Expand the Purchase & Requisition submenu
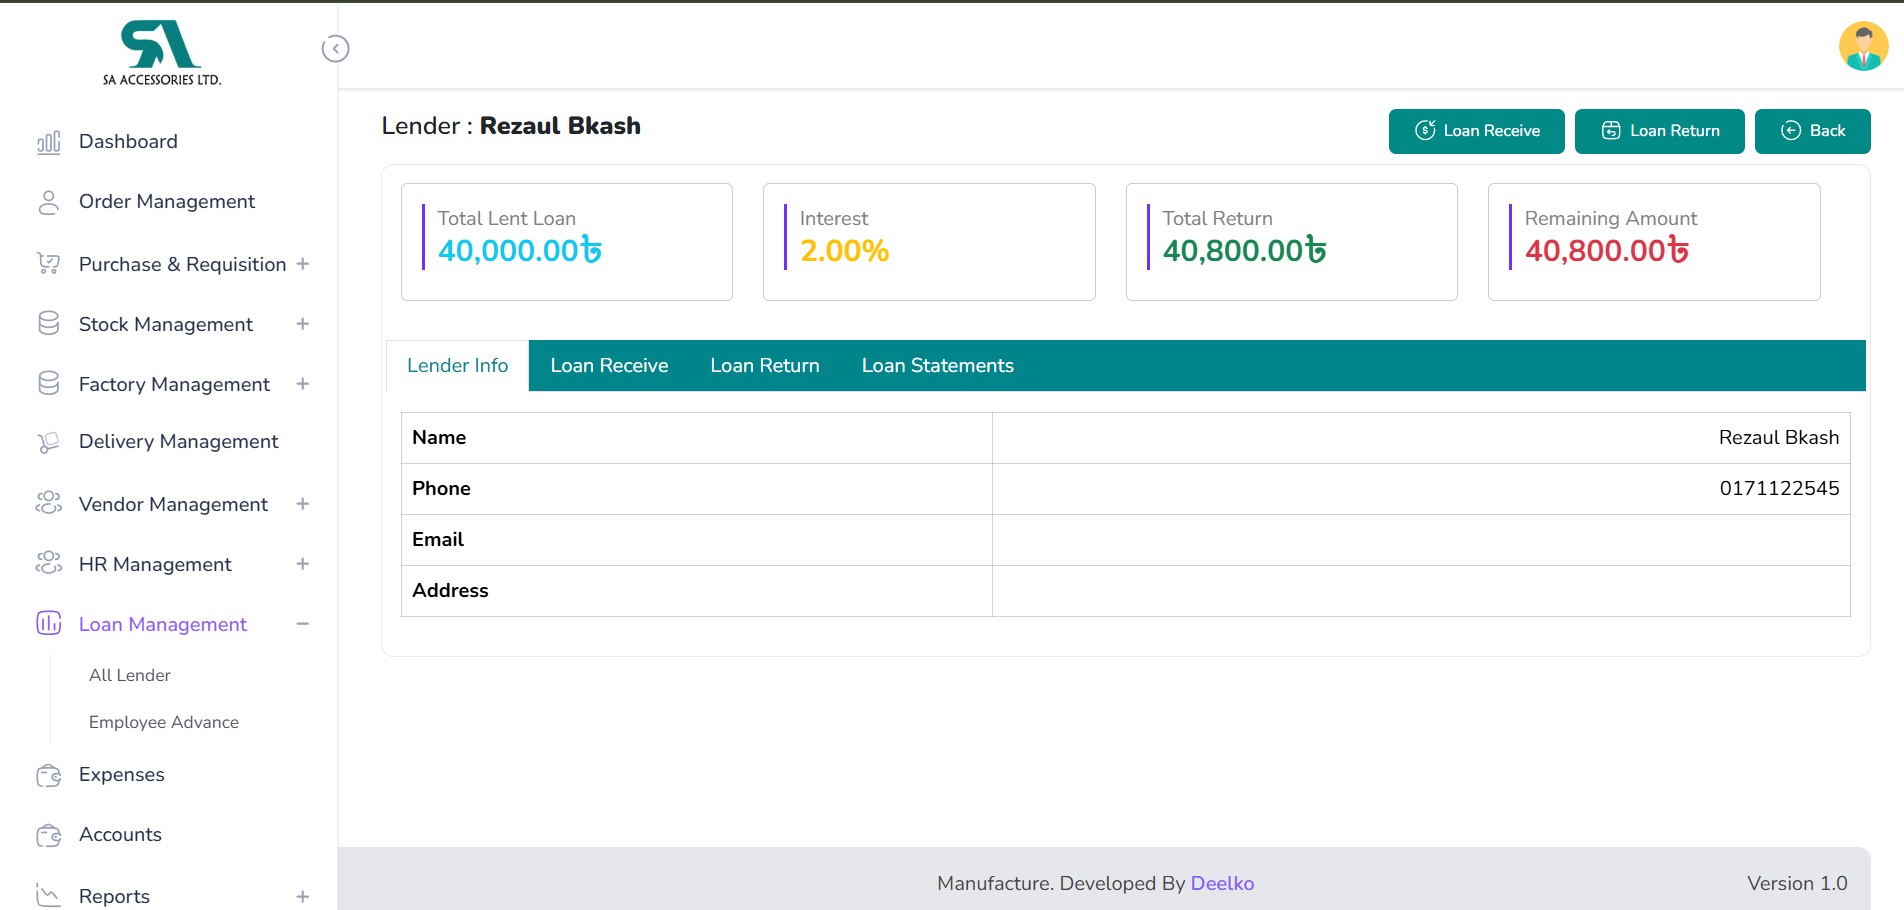Screen dimensions: 1904x910 click(x=302, y=264)
